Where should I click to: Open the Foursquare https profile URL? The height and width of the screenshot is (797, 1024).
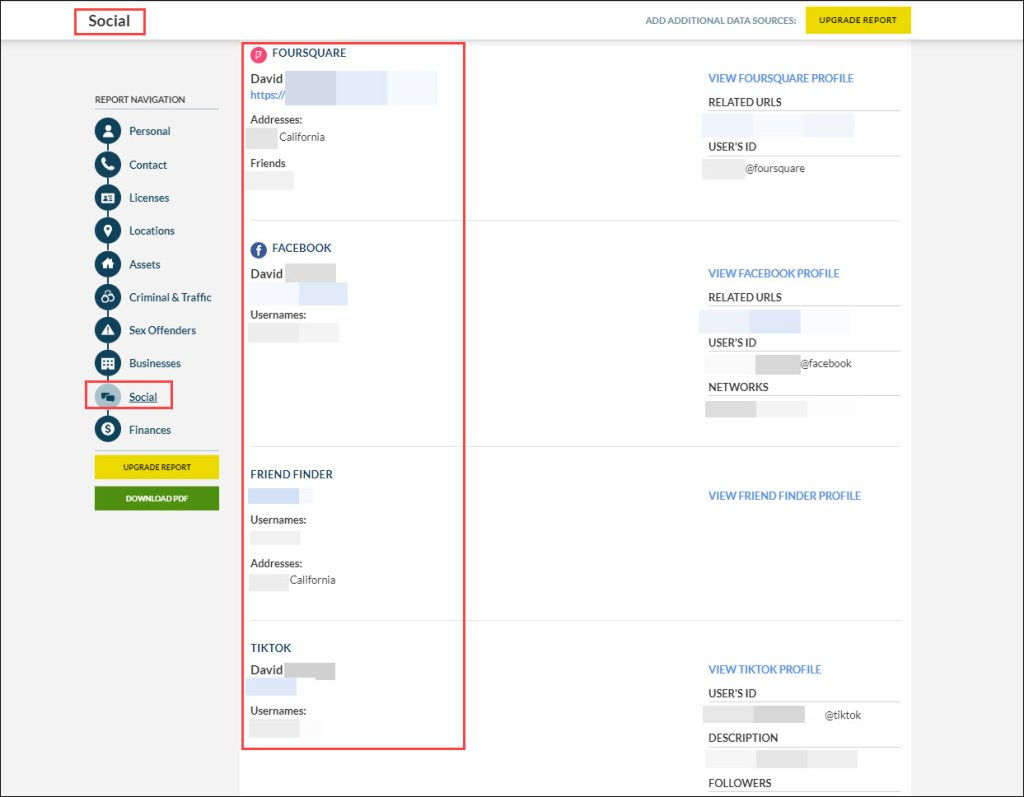tap(267, 95)
